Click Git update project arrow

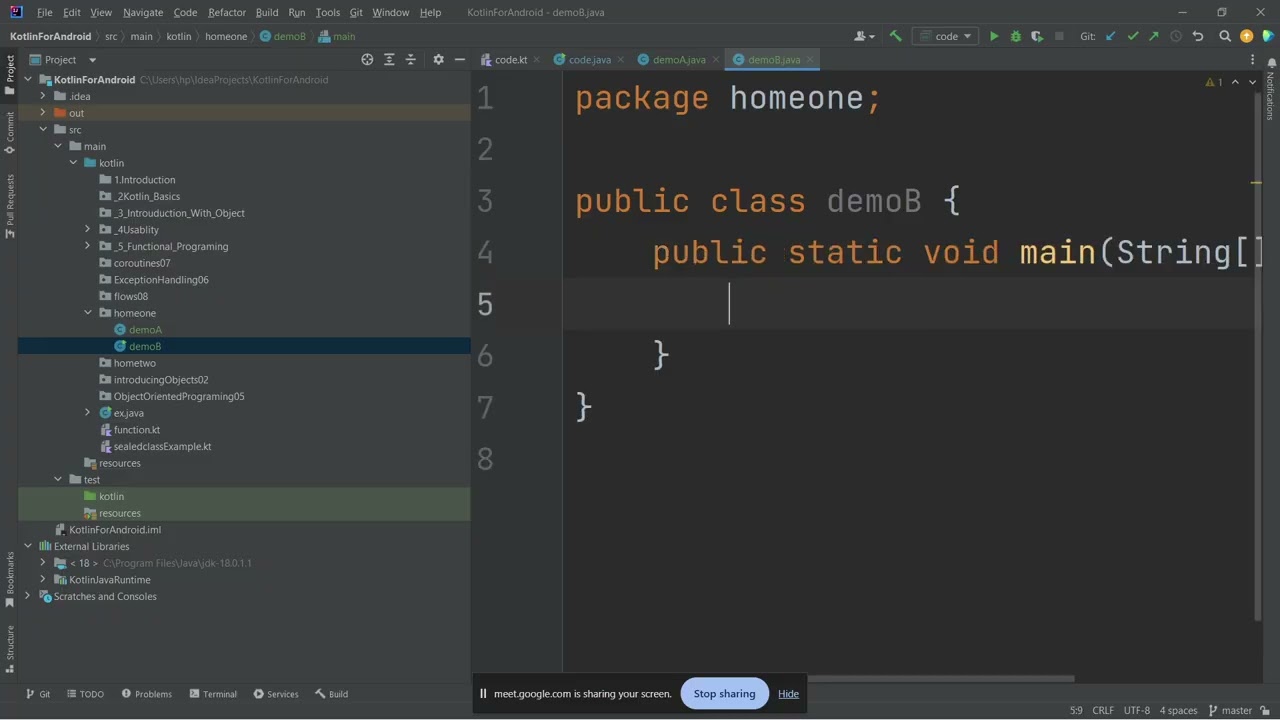tap(1111, 36)
